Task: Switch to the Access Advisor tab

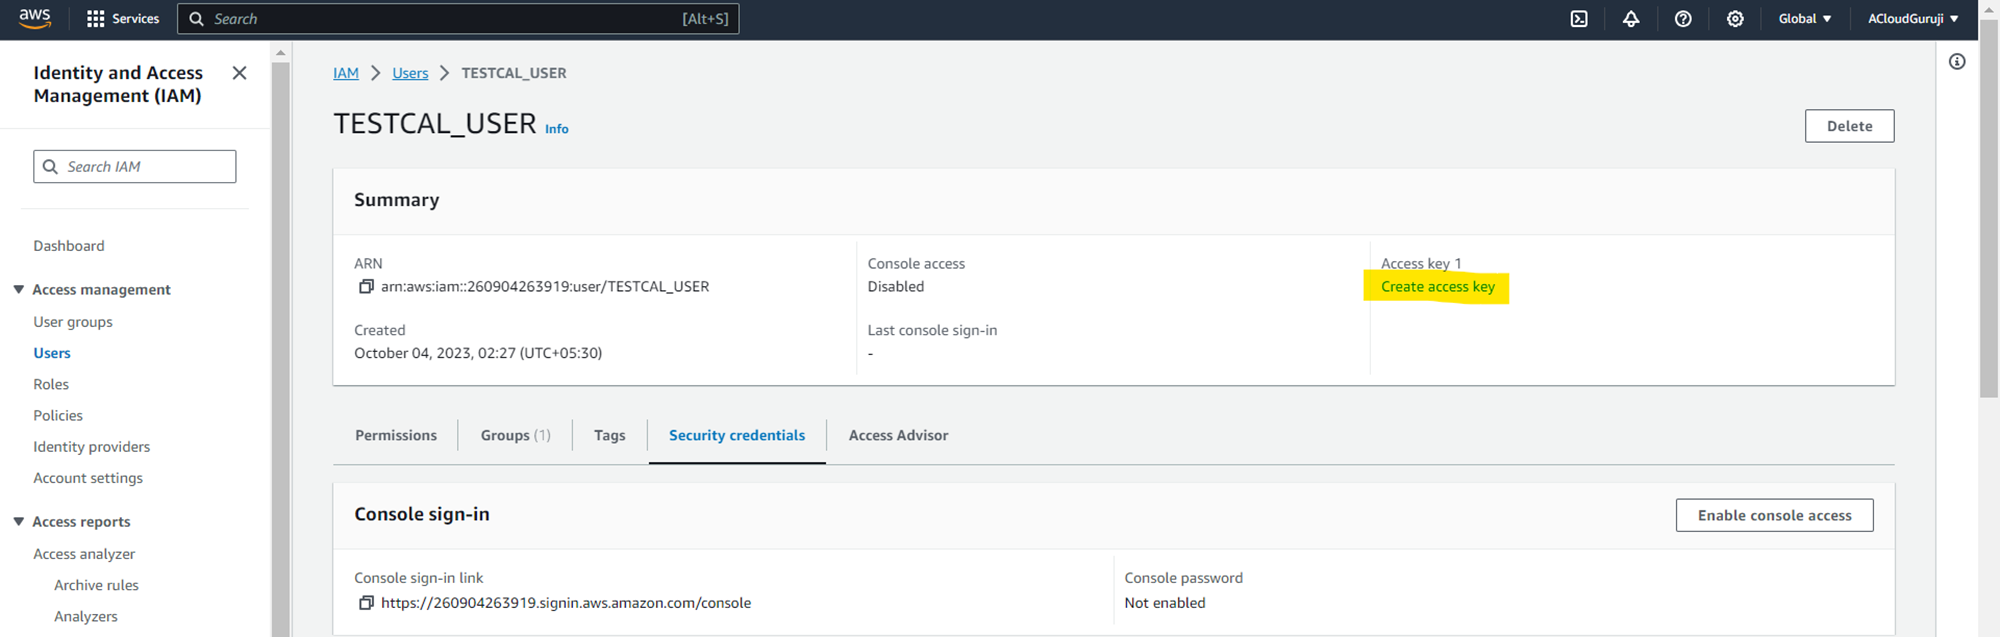Action: 898,435
